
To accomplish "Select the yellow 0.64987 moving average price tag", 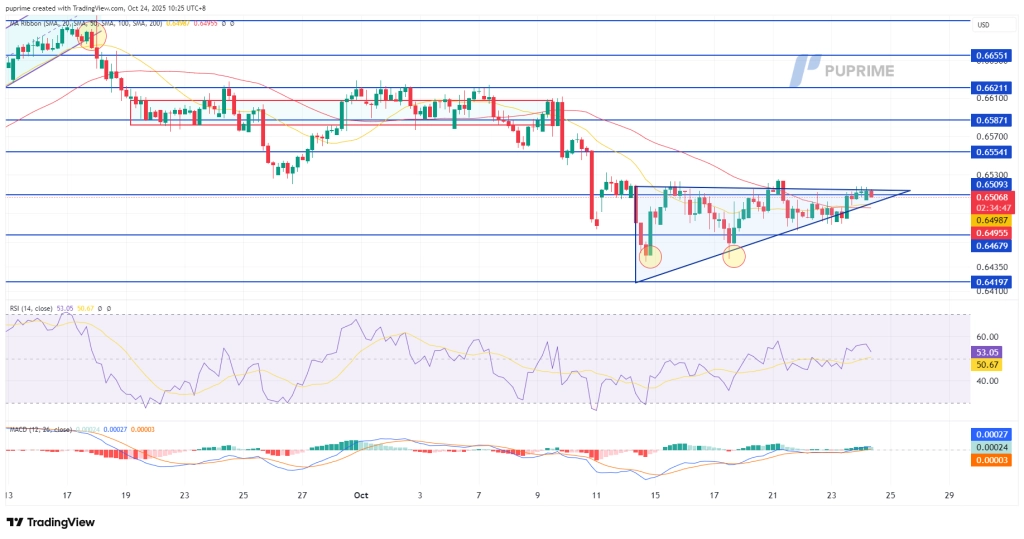I will (x=994, y=220).
